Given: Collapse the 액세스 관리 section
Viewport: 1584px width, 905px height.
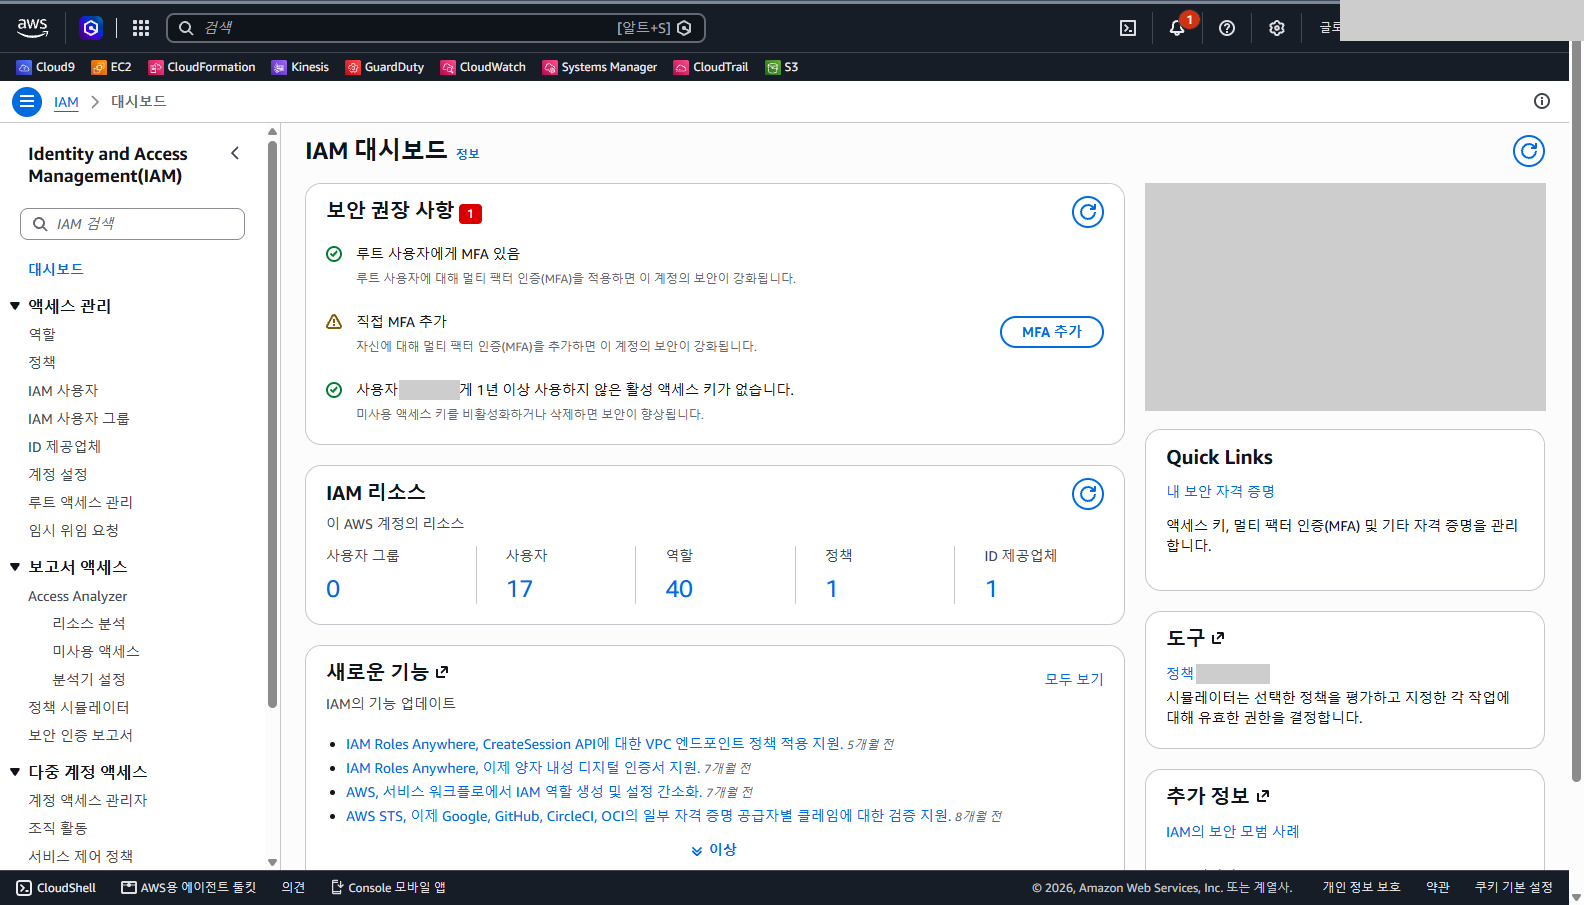Looking at the screenshot, I should pyautogui.click(x=15, y=306).
